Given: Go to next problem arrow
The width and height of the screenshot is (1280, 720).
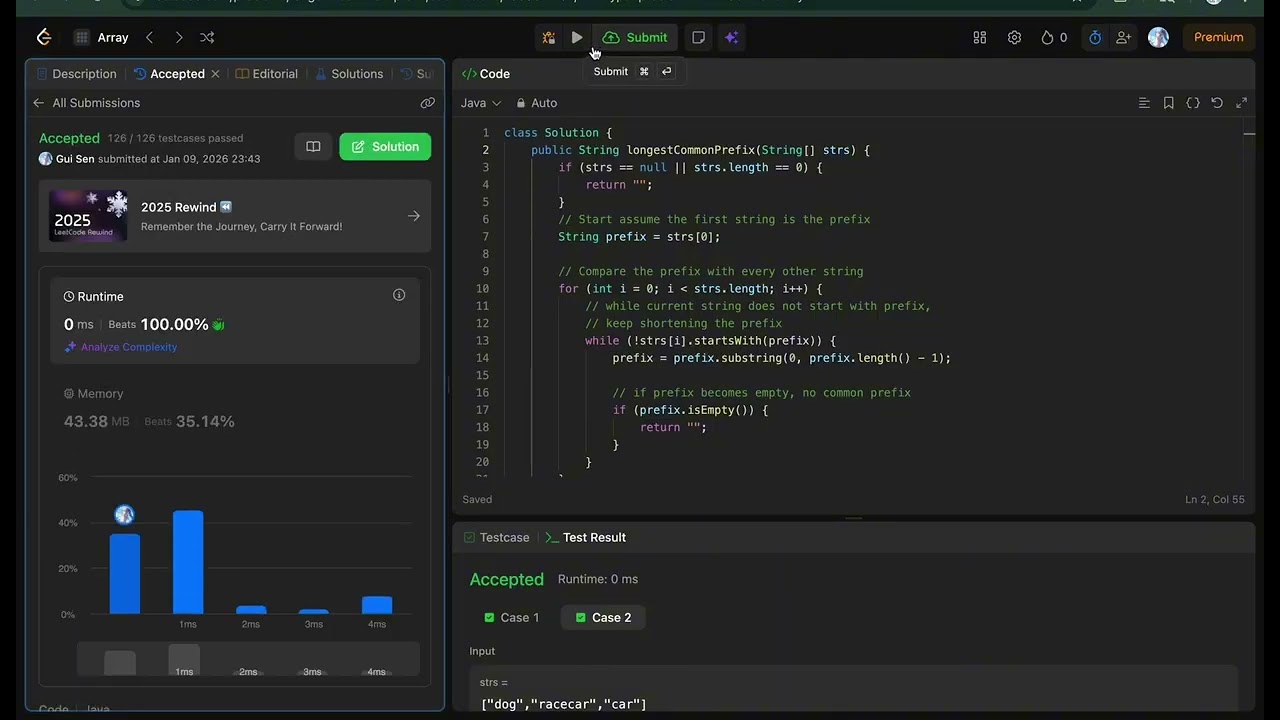Looking at the screenshot, I should point(178,37).
